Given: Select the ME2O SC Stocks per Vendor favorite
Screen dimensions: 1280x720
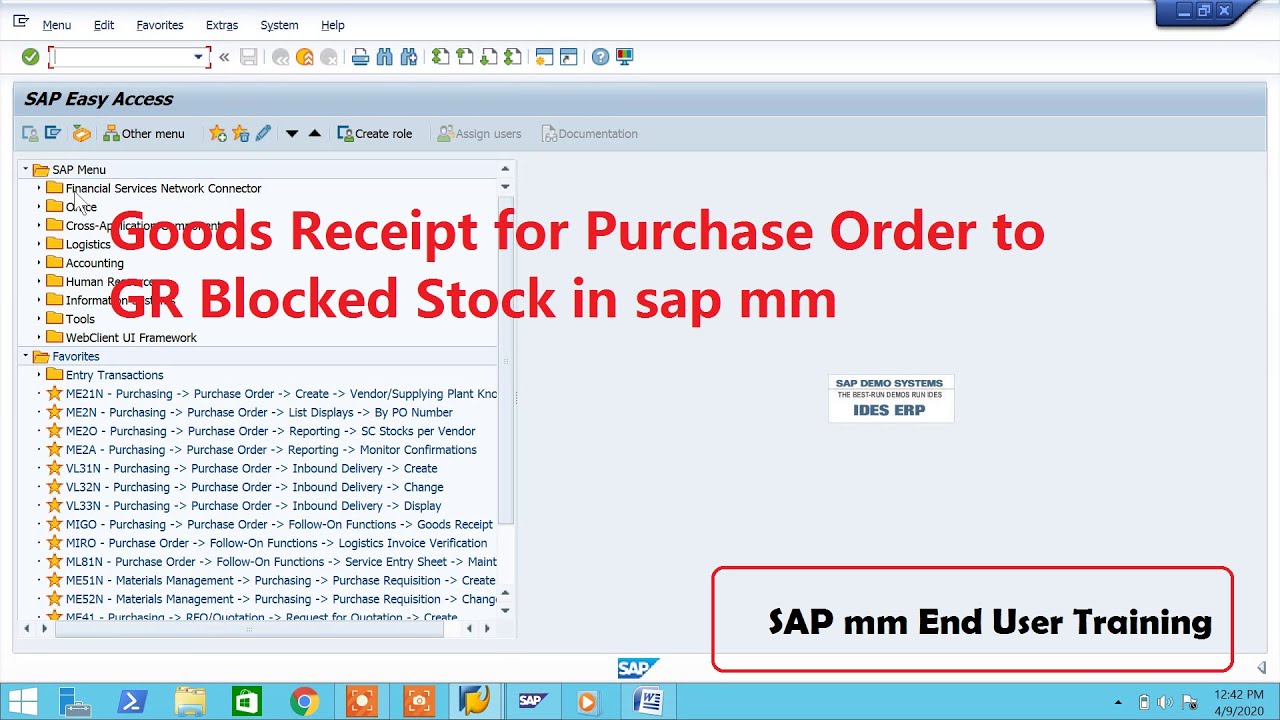Looking at the screenshot, I should (270, 431).
